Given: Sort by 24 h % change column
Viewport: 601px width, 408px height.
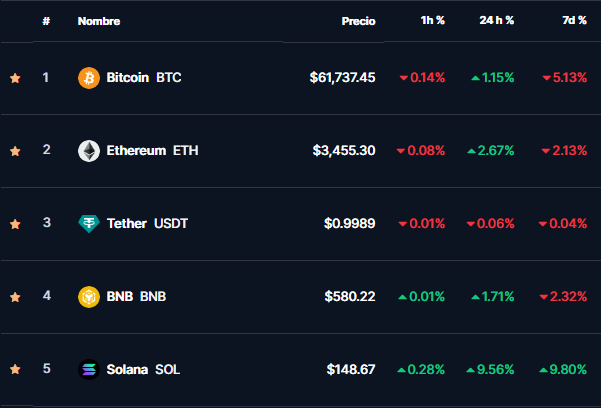Looking at the screenshot, I should (x=496, y=21).
